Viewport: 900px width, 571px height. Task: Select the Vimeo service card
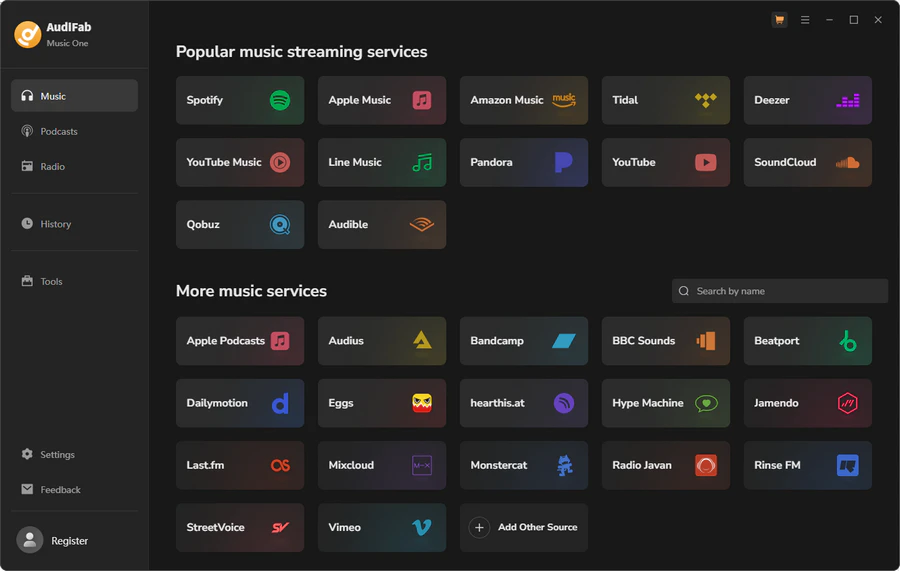coord(382,527)
